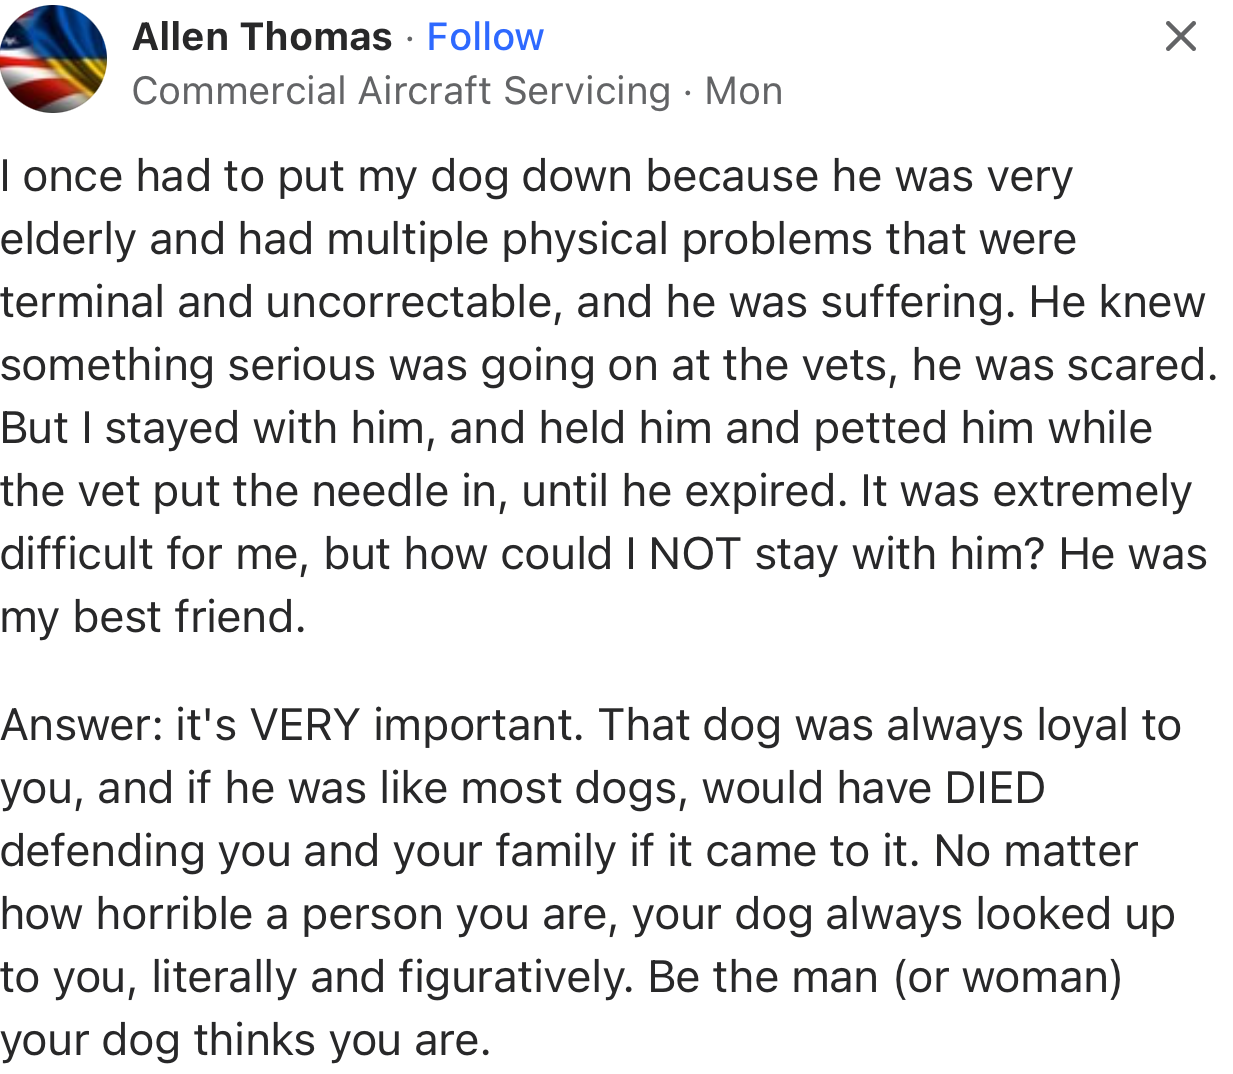
Task: Select Allen Thomas's name
Action: pyautogui.click(x=262, y=36)
